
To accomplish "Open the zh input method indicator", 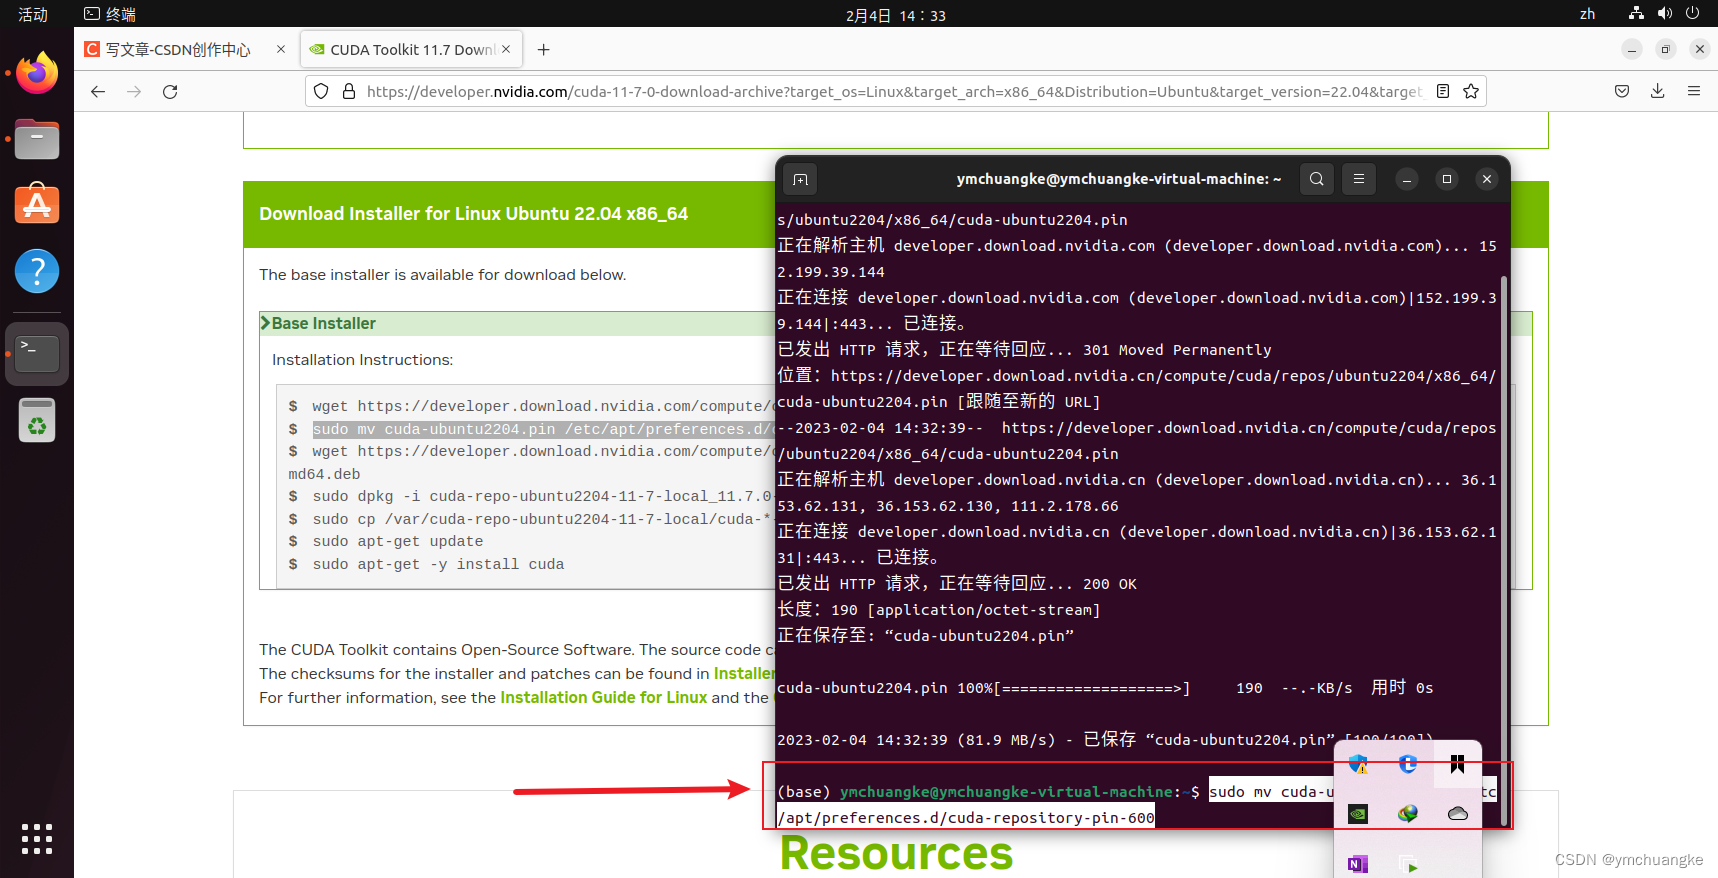I will point(1587,14).
